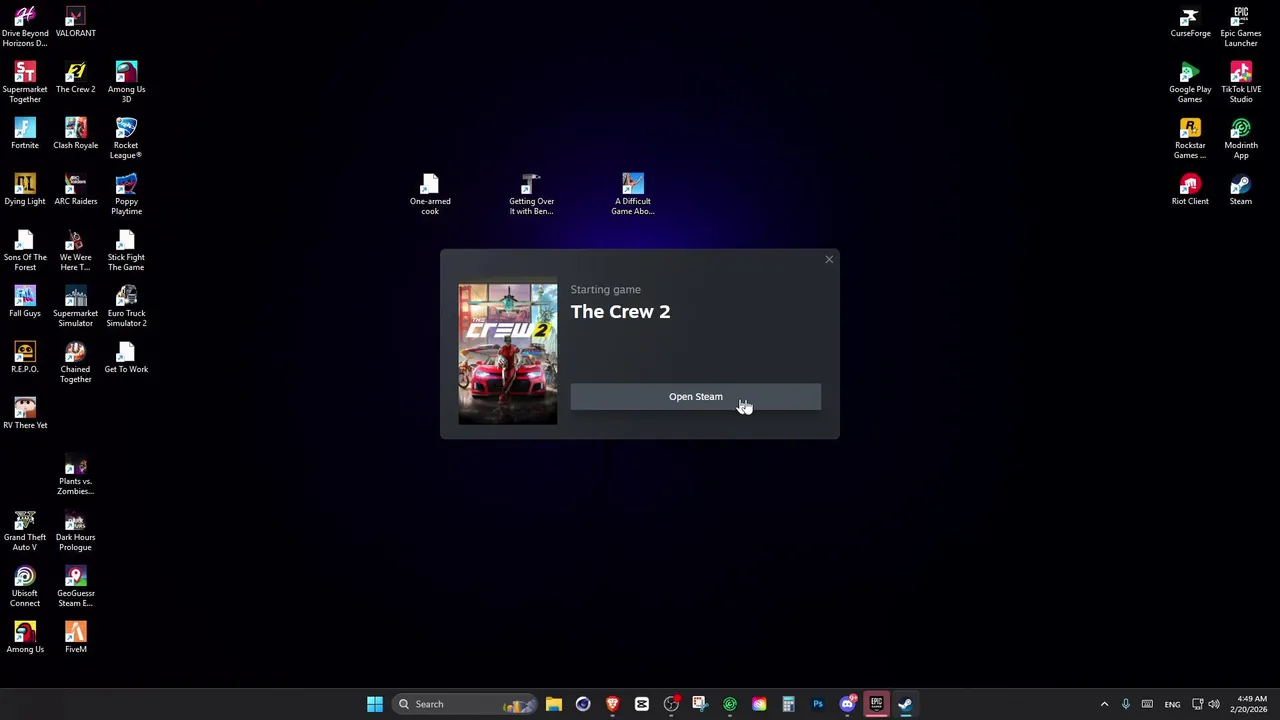Open Photoshop from the taskbar

click(x=818, y=704)
